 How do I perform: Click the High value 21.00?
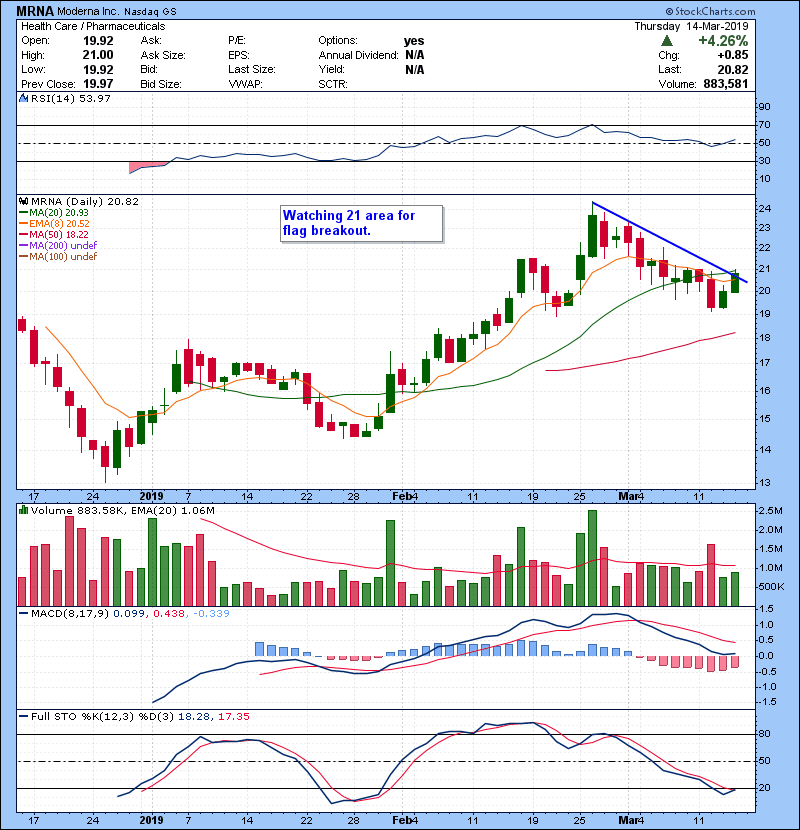98,55
